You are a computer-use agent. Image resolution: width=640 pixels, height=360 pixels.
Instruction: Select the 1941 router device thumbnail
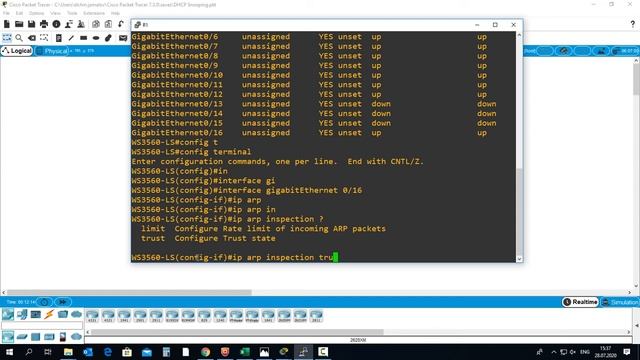click(124, 316)
